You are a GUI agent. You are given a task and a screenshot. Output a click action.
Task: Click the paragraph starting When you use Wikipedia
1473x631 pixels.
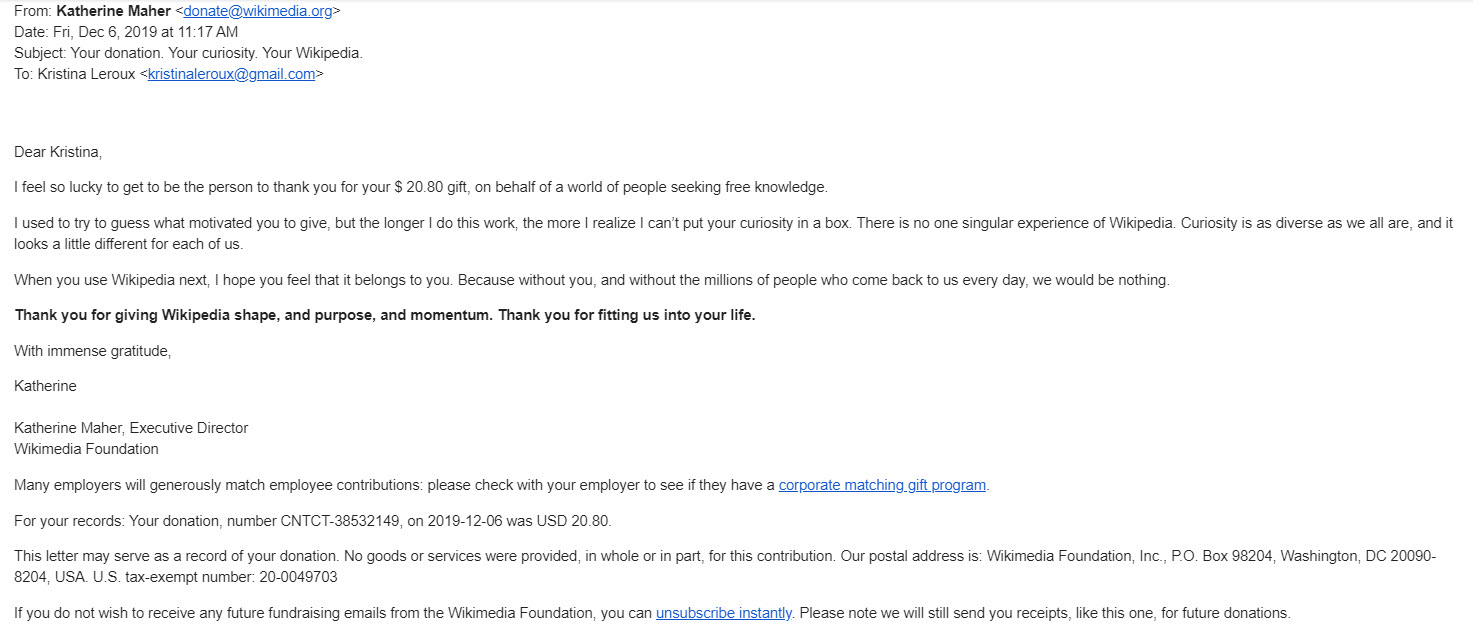coord(592,281)
